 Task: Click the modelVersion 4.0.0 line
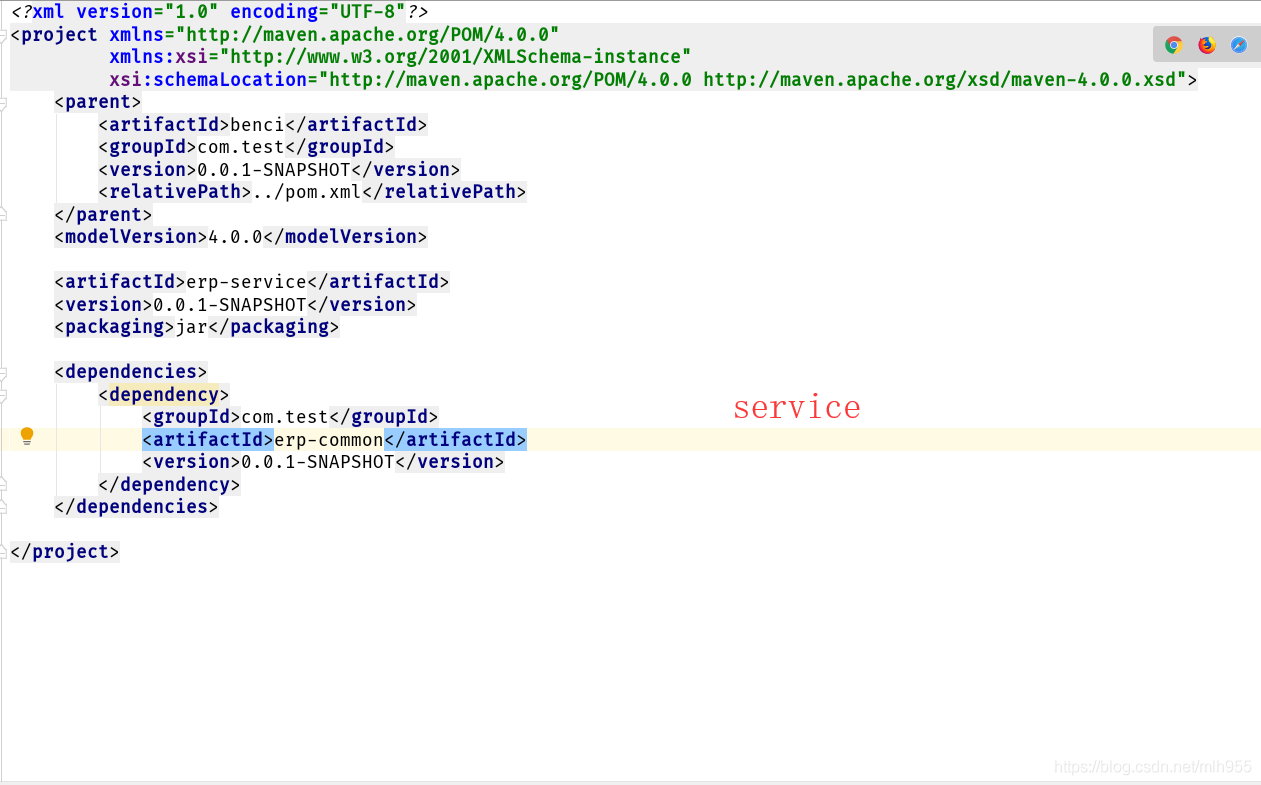[241, 237]
